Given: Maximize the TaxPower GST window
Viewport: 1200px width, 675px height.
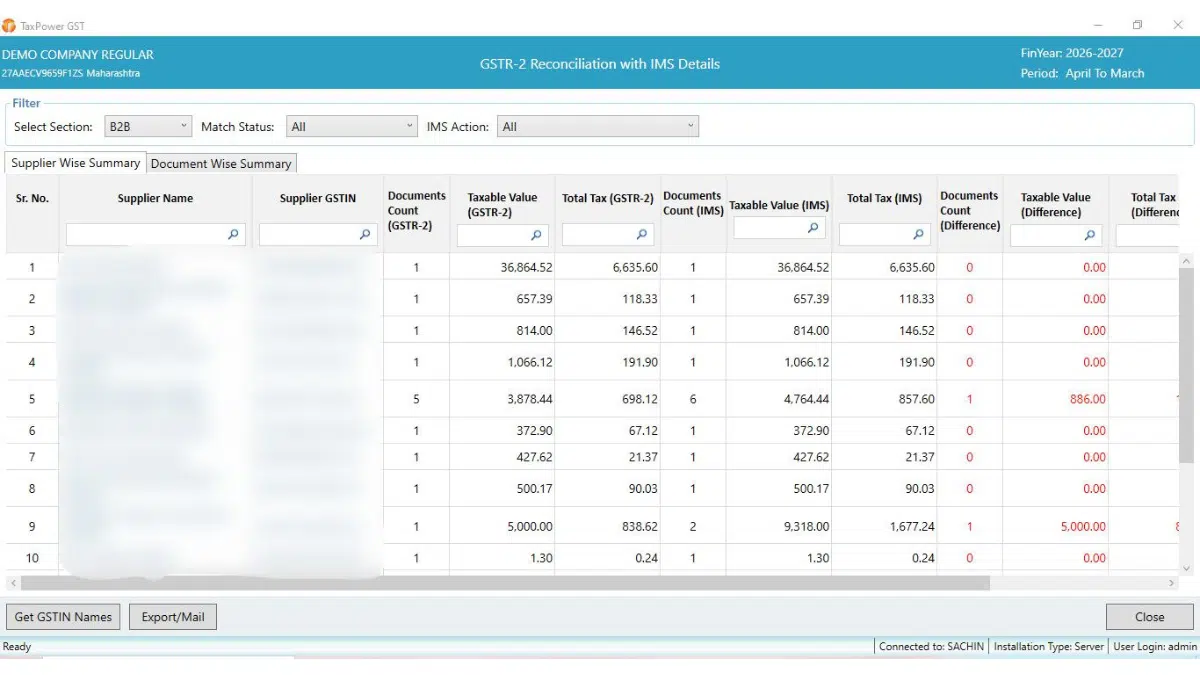Looking at the screenshot, I should [x=1137, y=25].
